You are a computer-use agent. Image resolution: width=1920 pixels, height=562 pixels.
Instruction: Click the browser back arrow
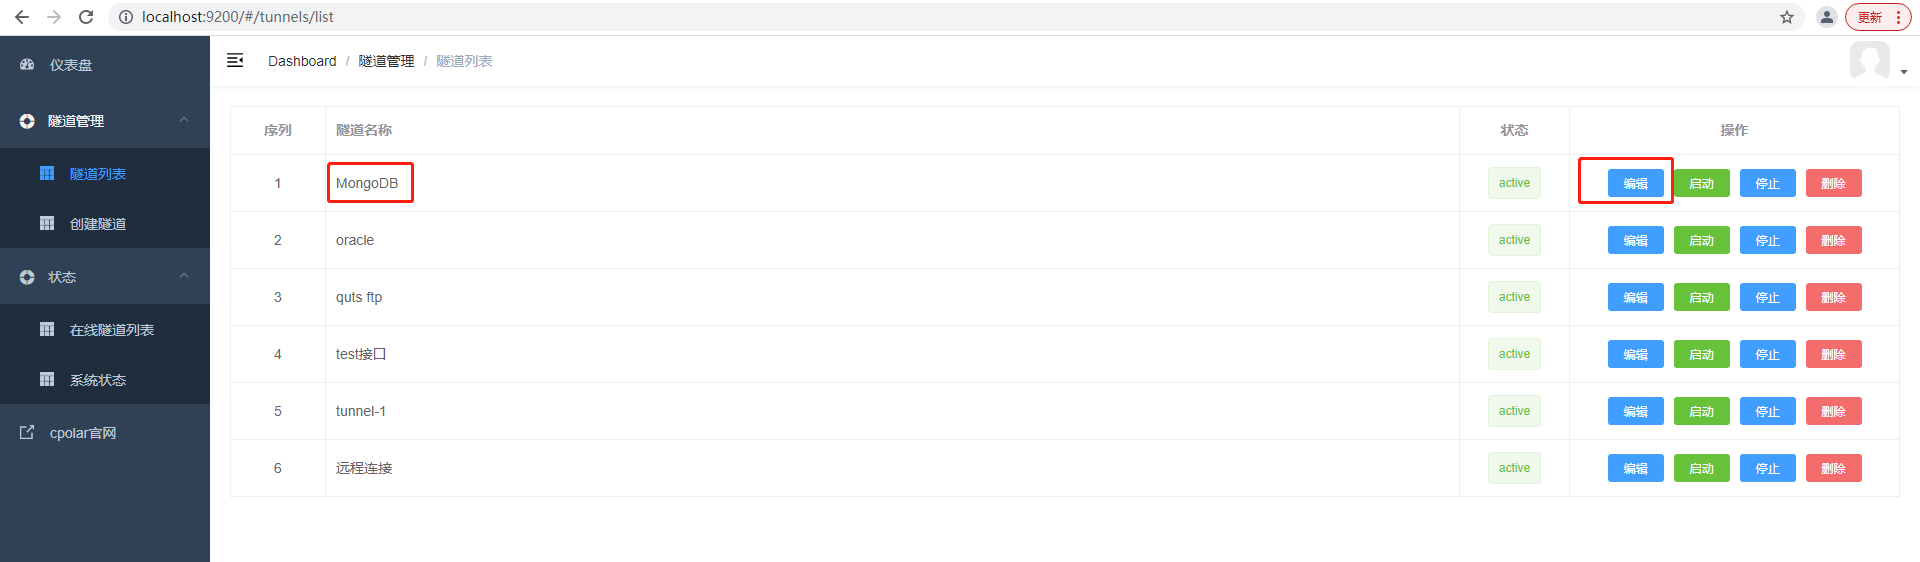(x=22, y=17)
